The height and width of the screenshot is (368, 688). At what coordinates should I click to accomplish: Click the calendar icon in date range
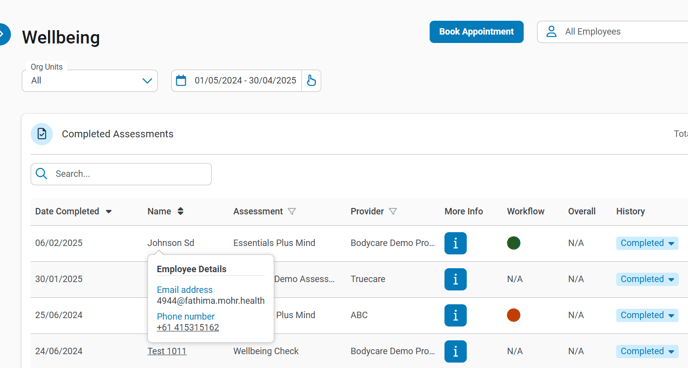[x=181, y=81]
